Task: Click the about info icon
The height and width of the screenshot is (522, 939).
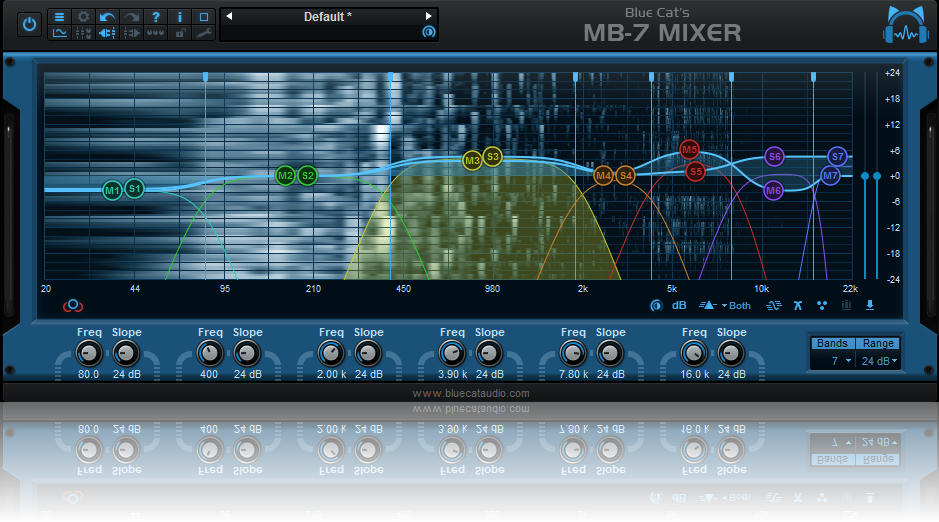Action: (179, 17)
